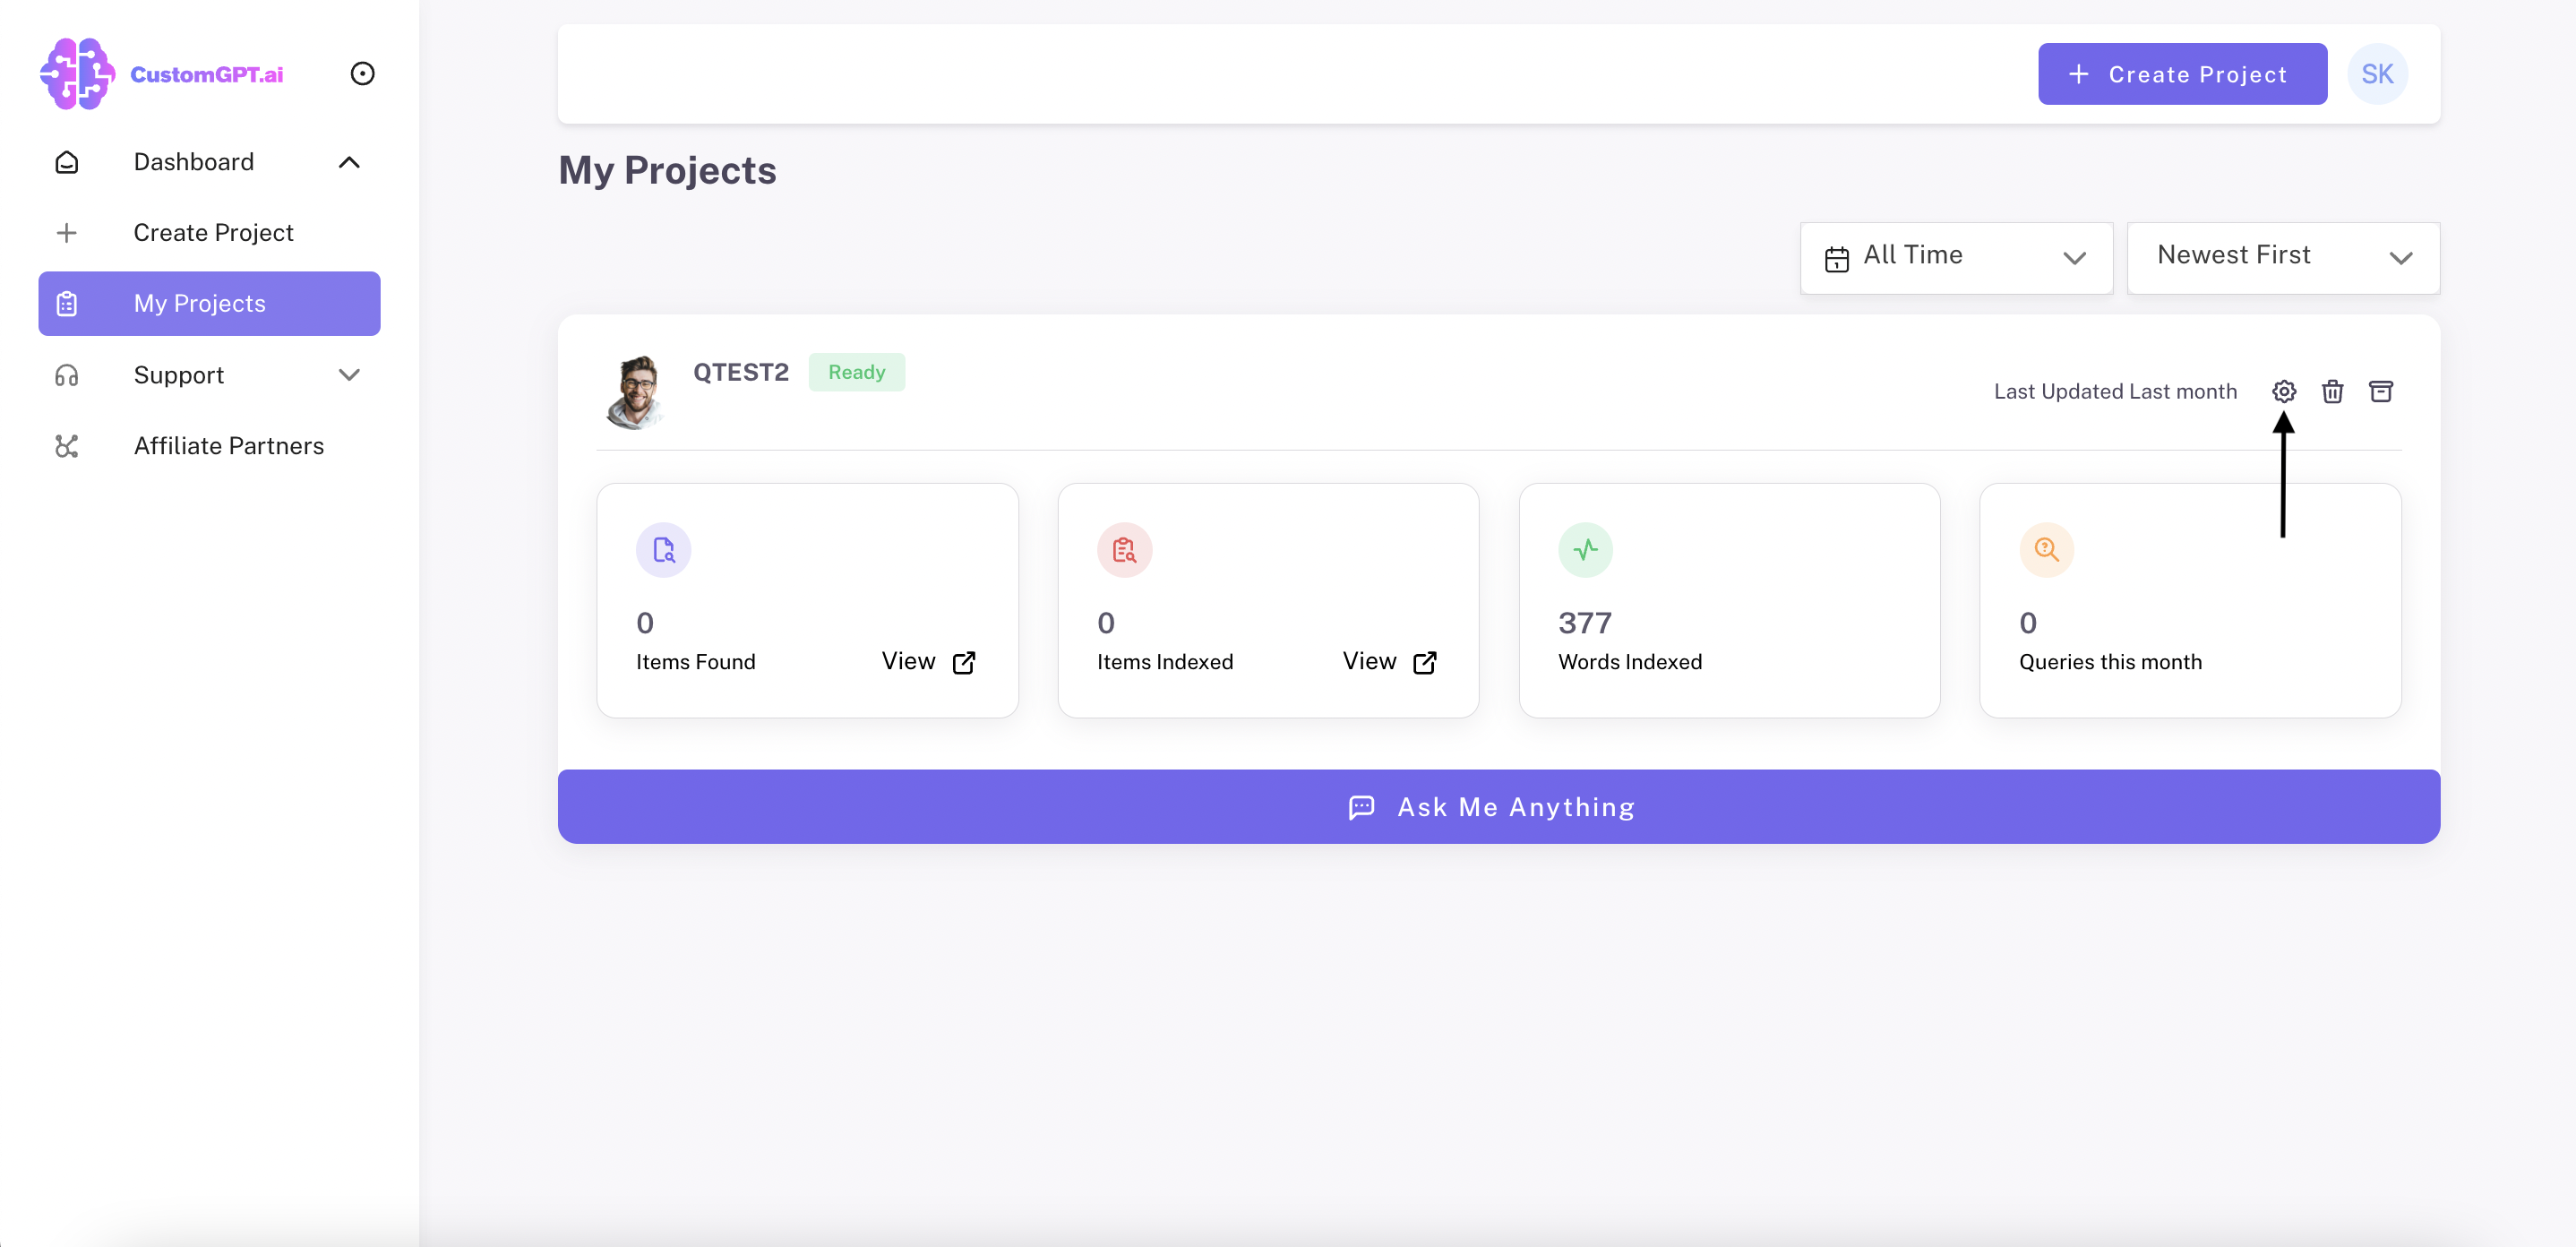Click the Words Indexed pulse icon
The width and height of the screenshot is (2576, 1247).
pyautogui.click(x=1585, y=550)
